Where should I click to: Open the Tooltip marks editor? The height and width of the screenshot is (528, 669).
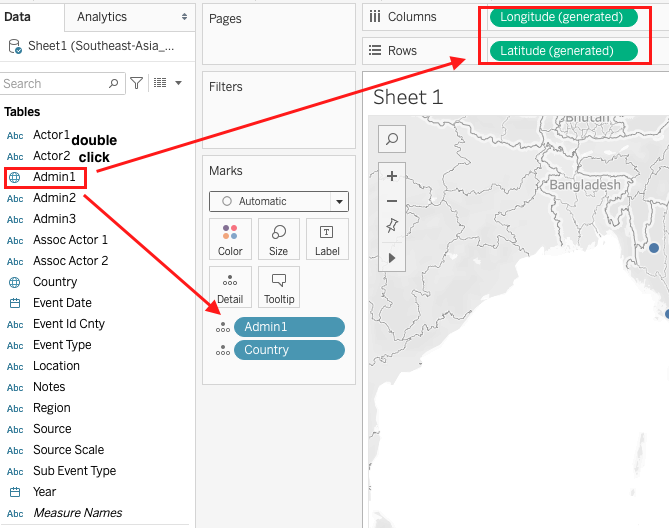click(278, 287)
